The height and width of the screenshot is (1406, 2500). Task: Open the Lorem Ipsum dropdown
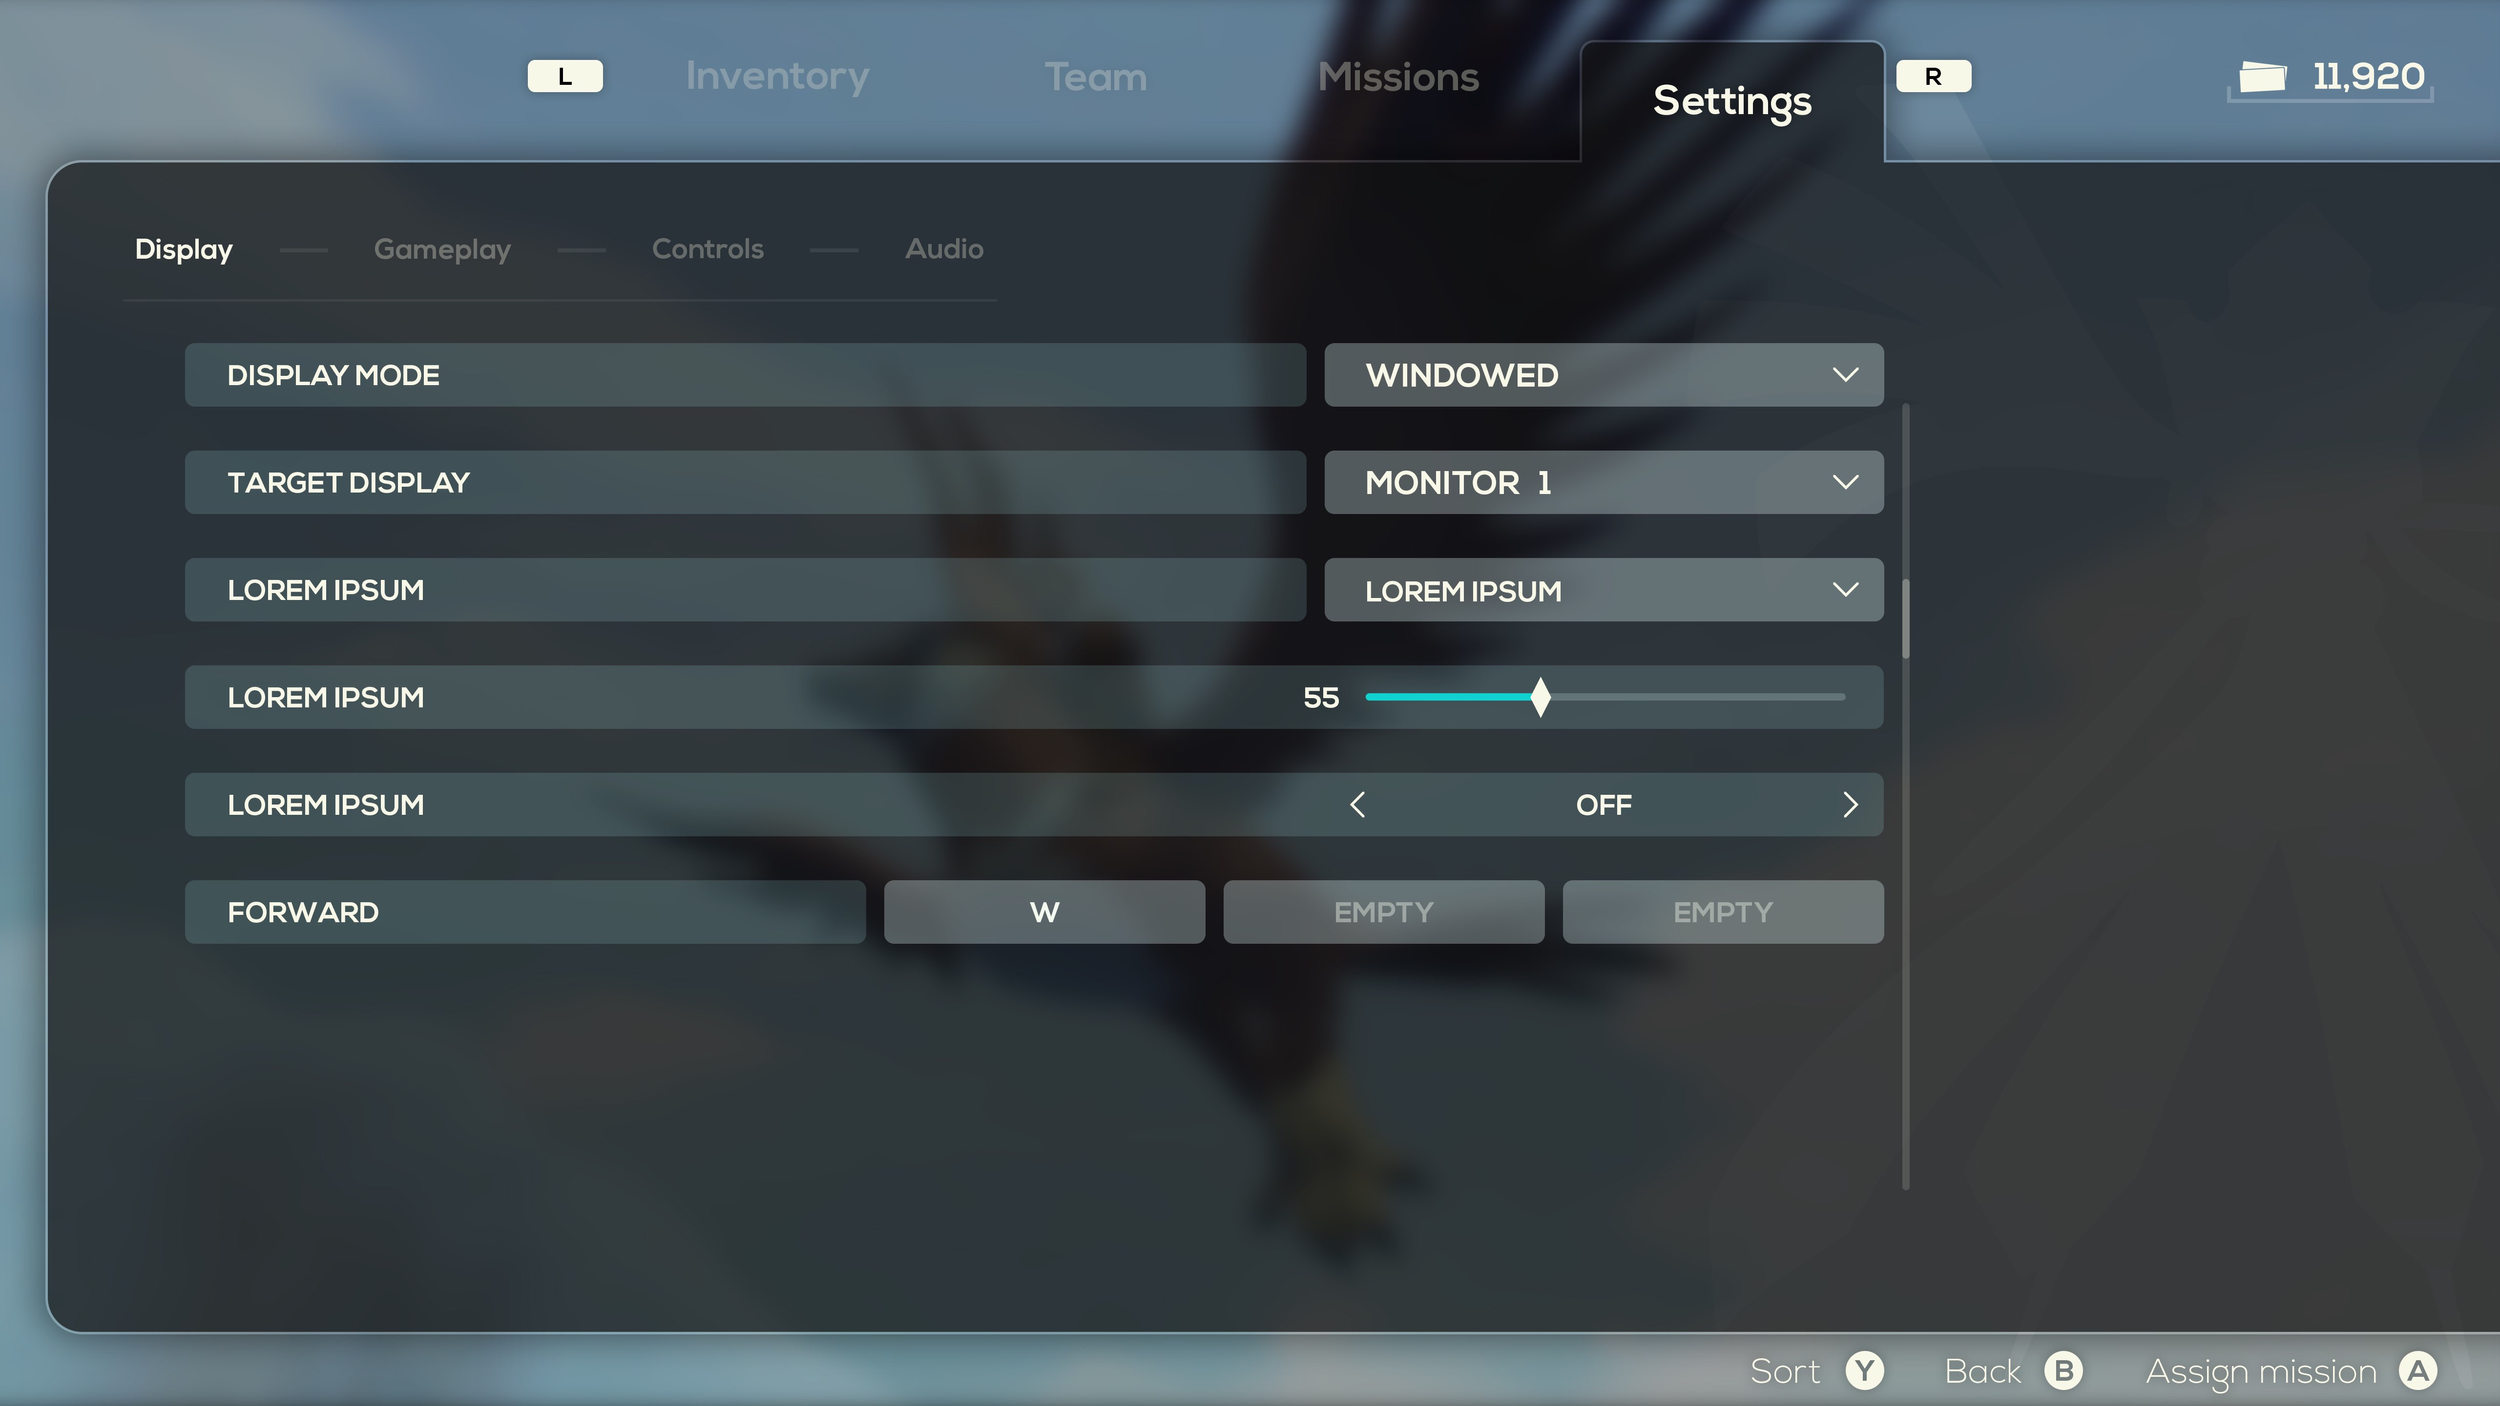(x=1603, y=590)
